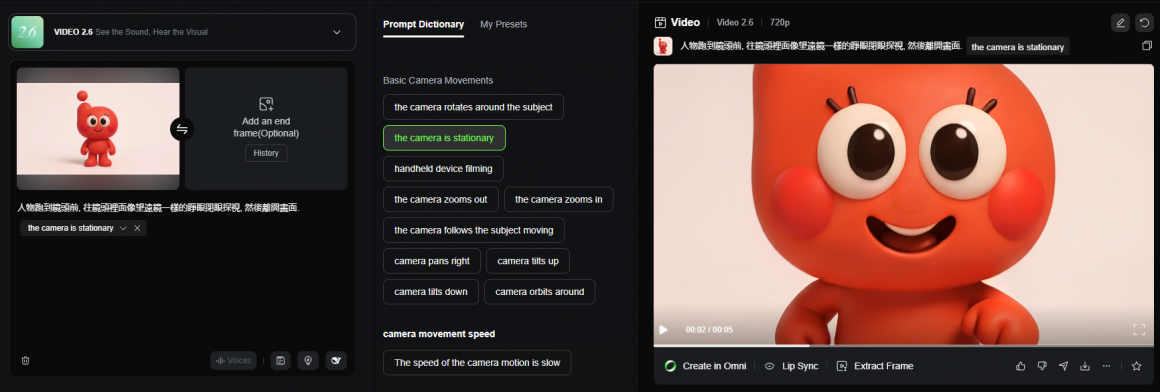Select the speed of camera motion is slow
This screenshot has height=392, width=1160.
[x=477, y=362]
